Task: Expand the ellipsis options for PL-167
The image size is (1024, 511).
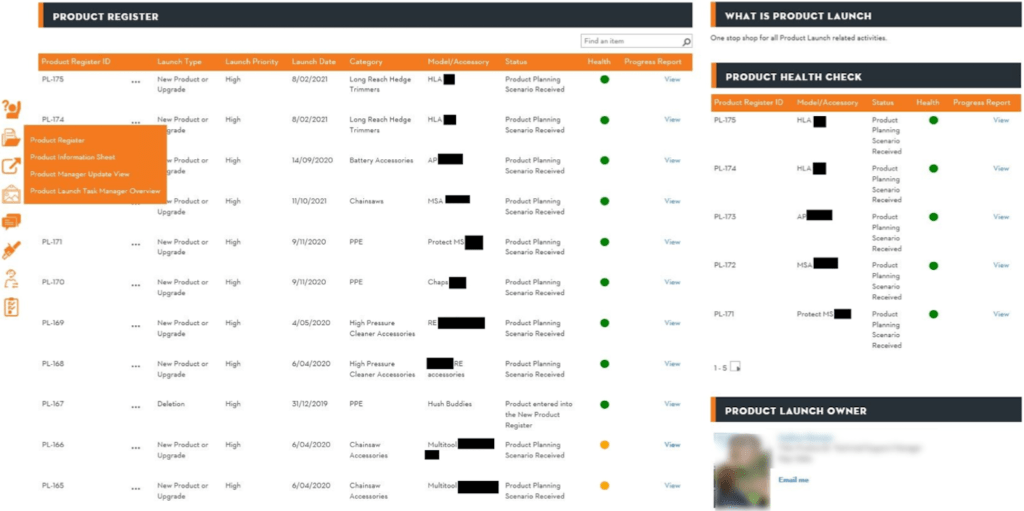Action: [135, 405]
